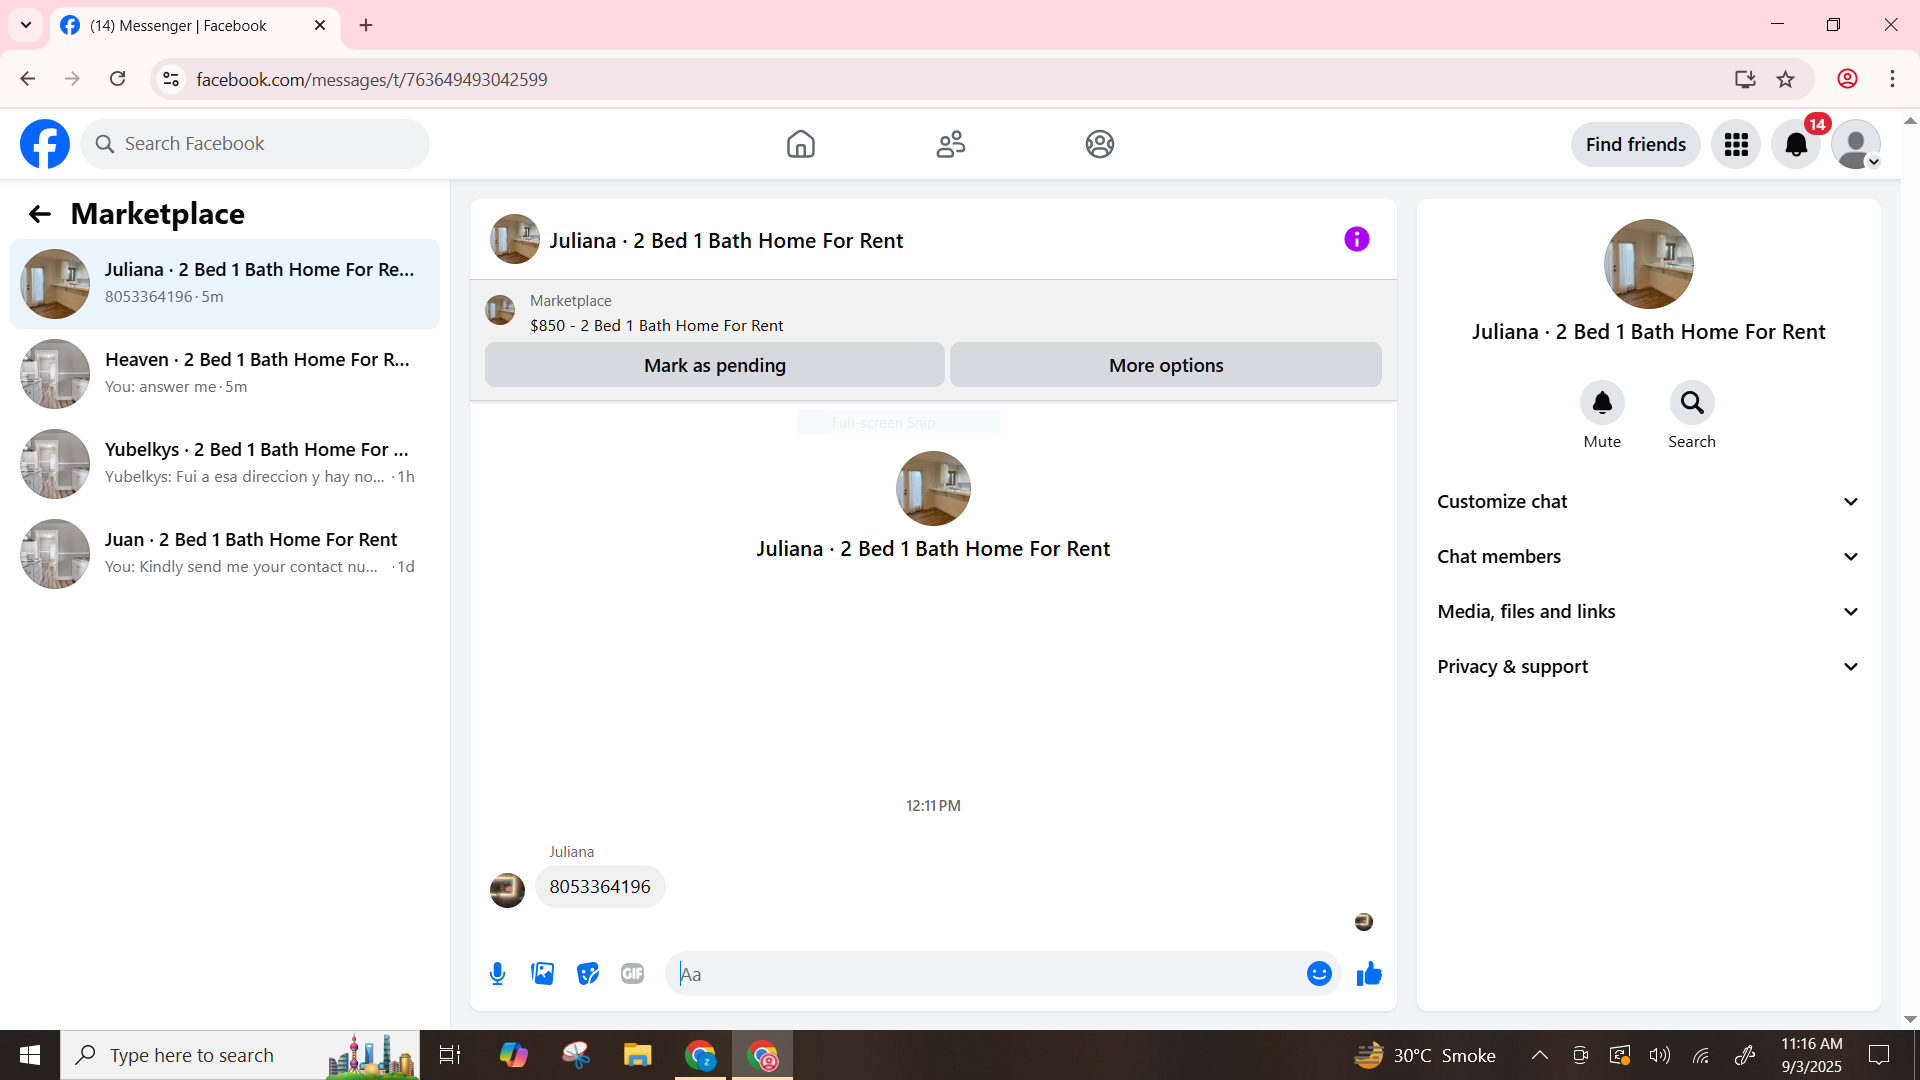
Task: Open the Juan conversation in the list
Action: (x=225, y=554)
